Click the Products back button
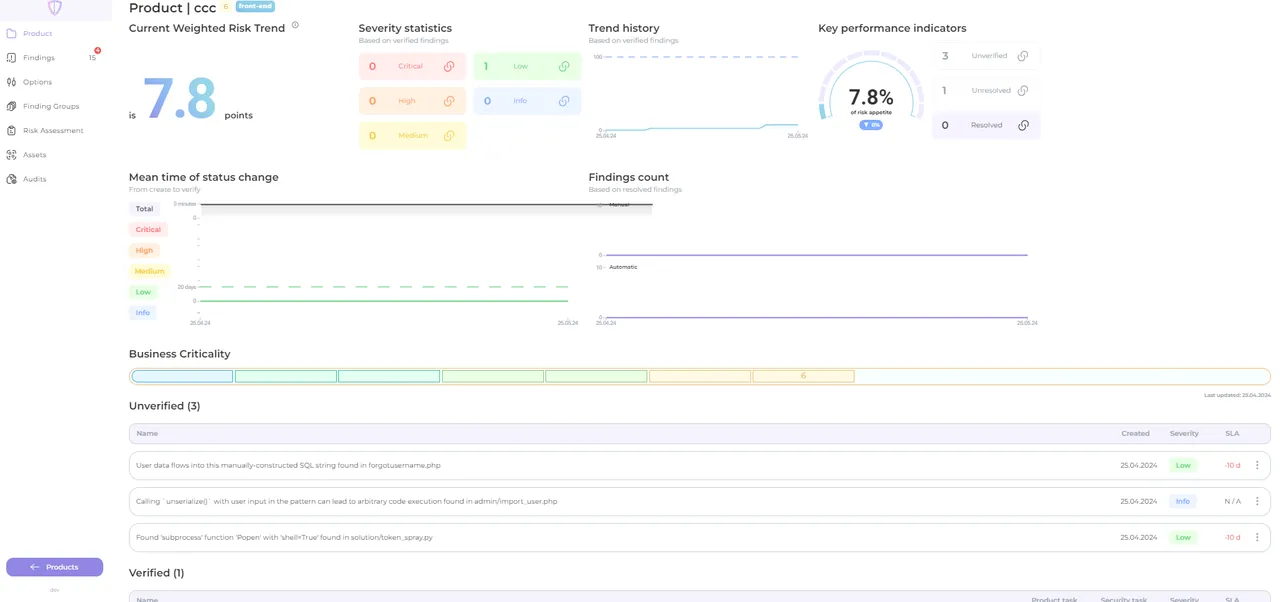 pos(54,567)
